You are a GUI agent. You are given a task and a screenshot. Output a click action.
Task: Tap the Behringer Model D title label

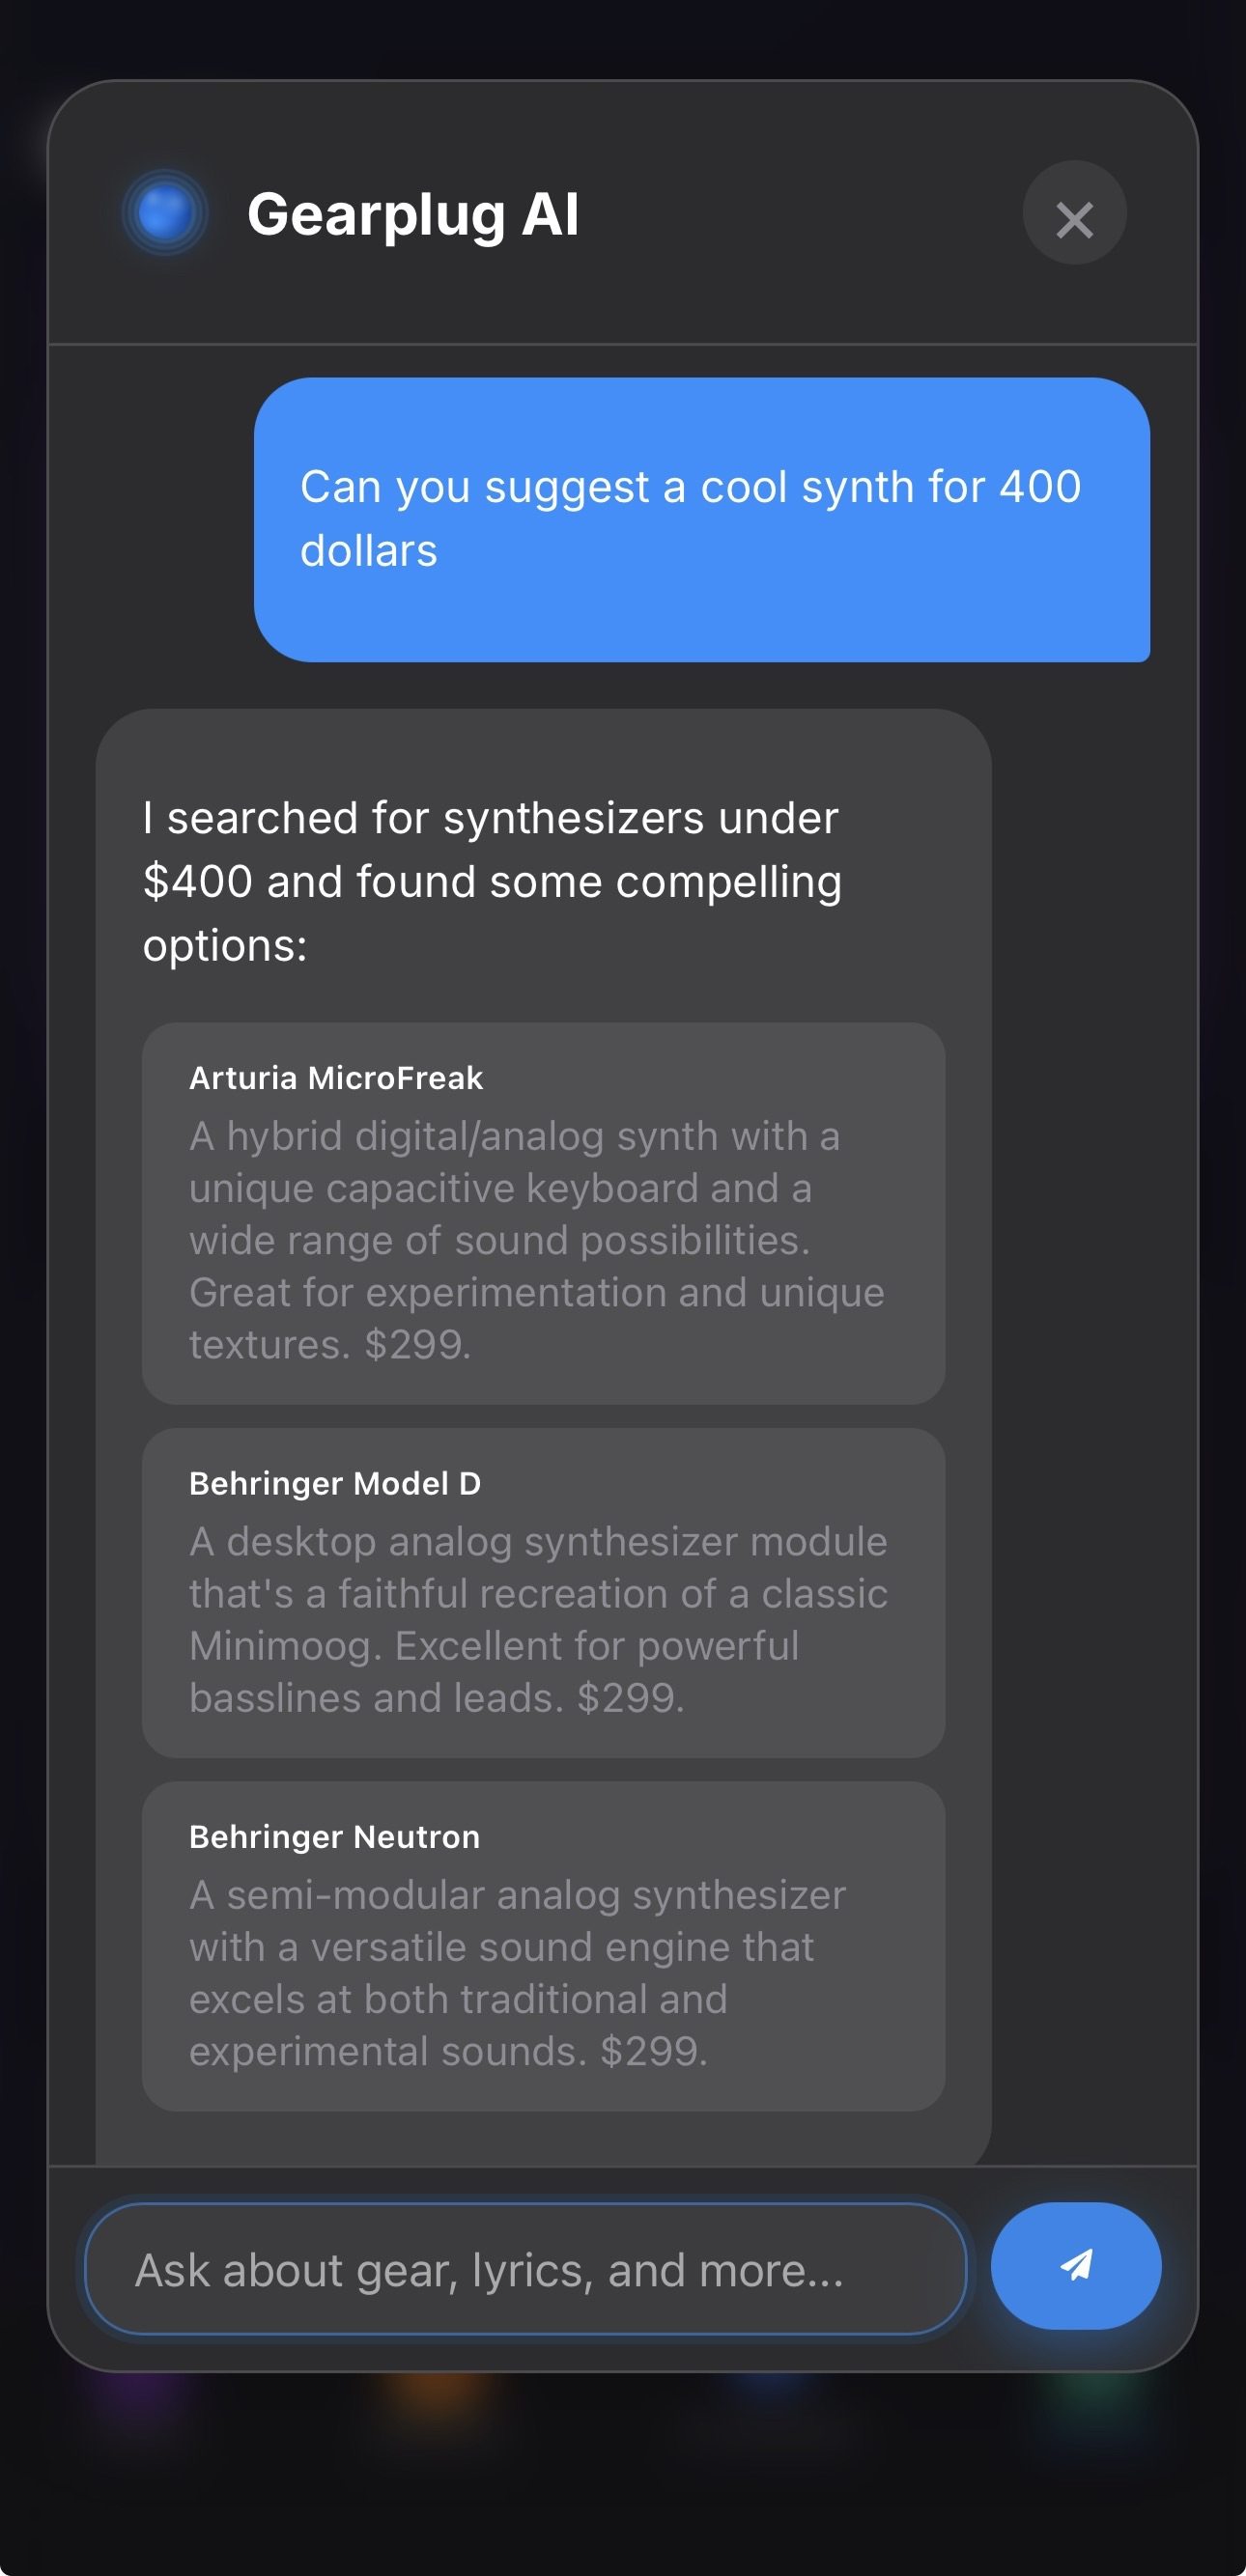tap(333, 1483)
